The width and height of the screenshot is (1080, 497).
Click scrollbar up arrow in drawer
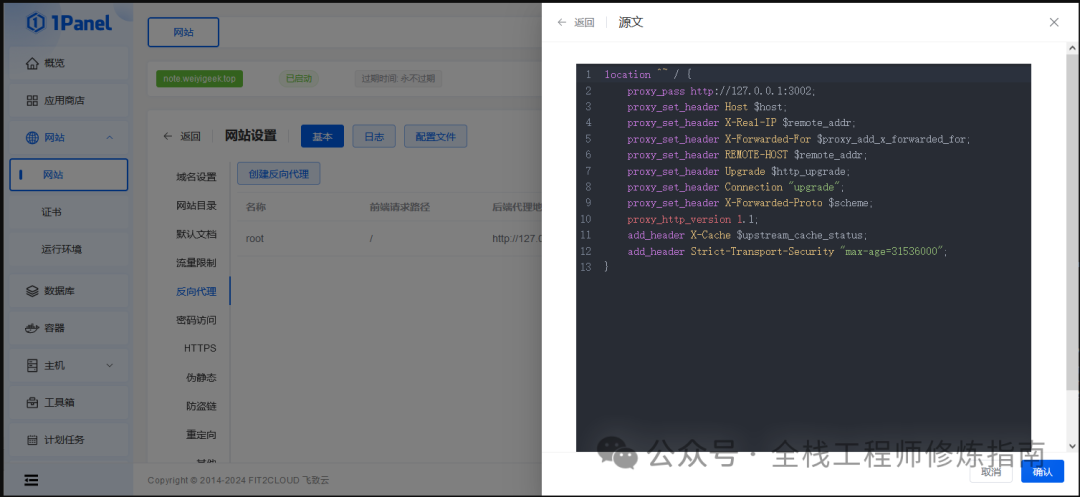point(1072,47)
